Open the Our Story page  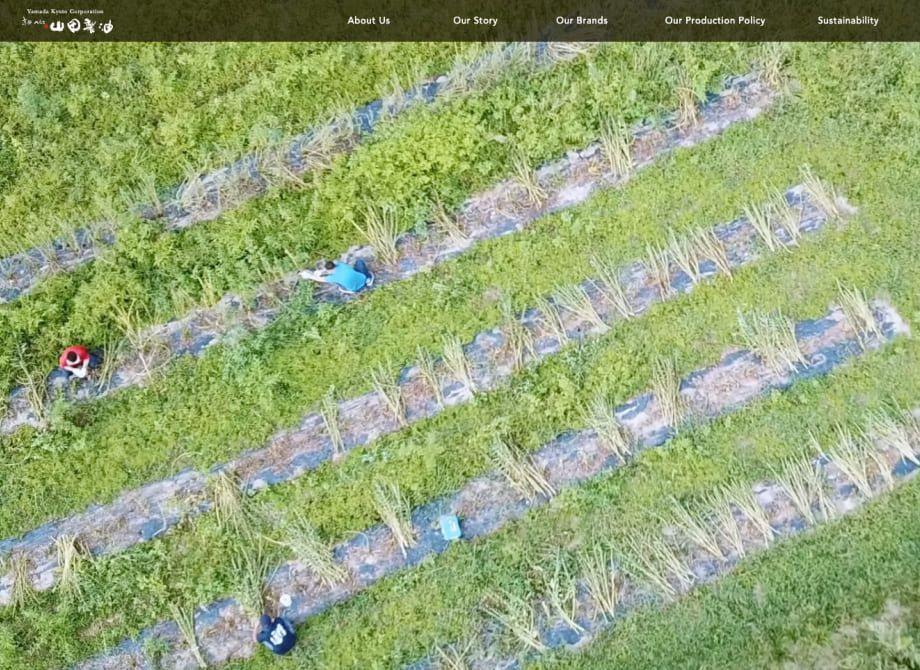pyautogui.click(x=476, y=20)
